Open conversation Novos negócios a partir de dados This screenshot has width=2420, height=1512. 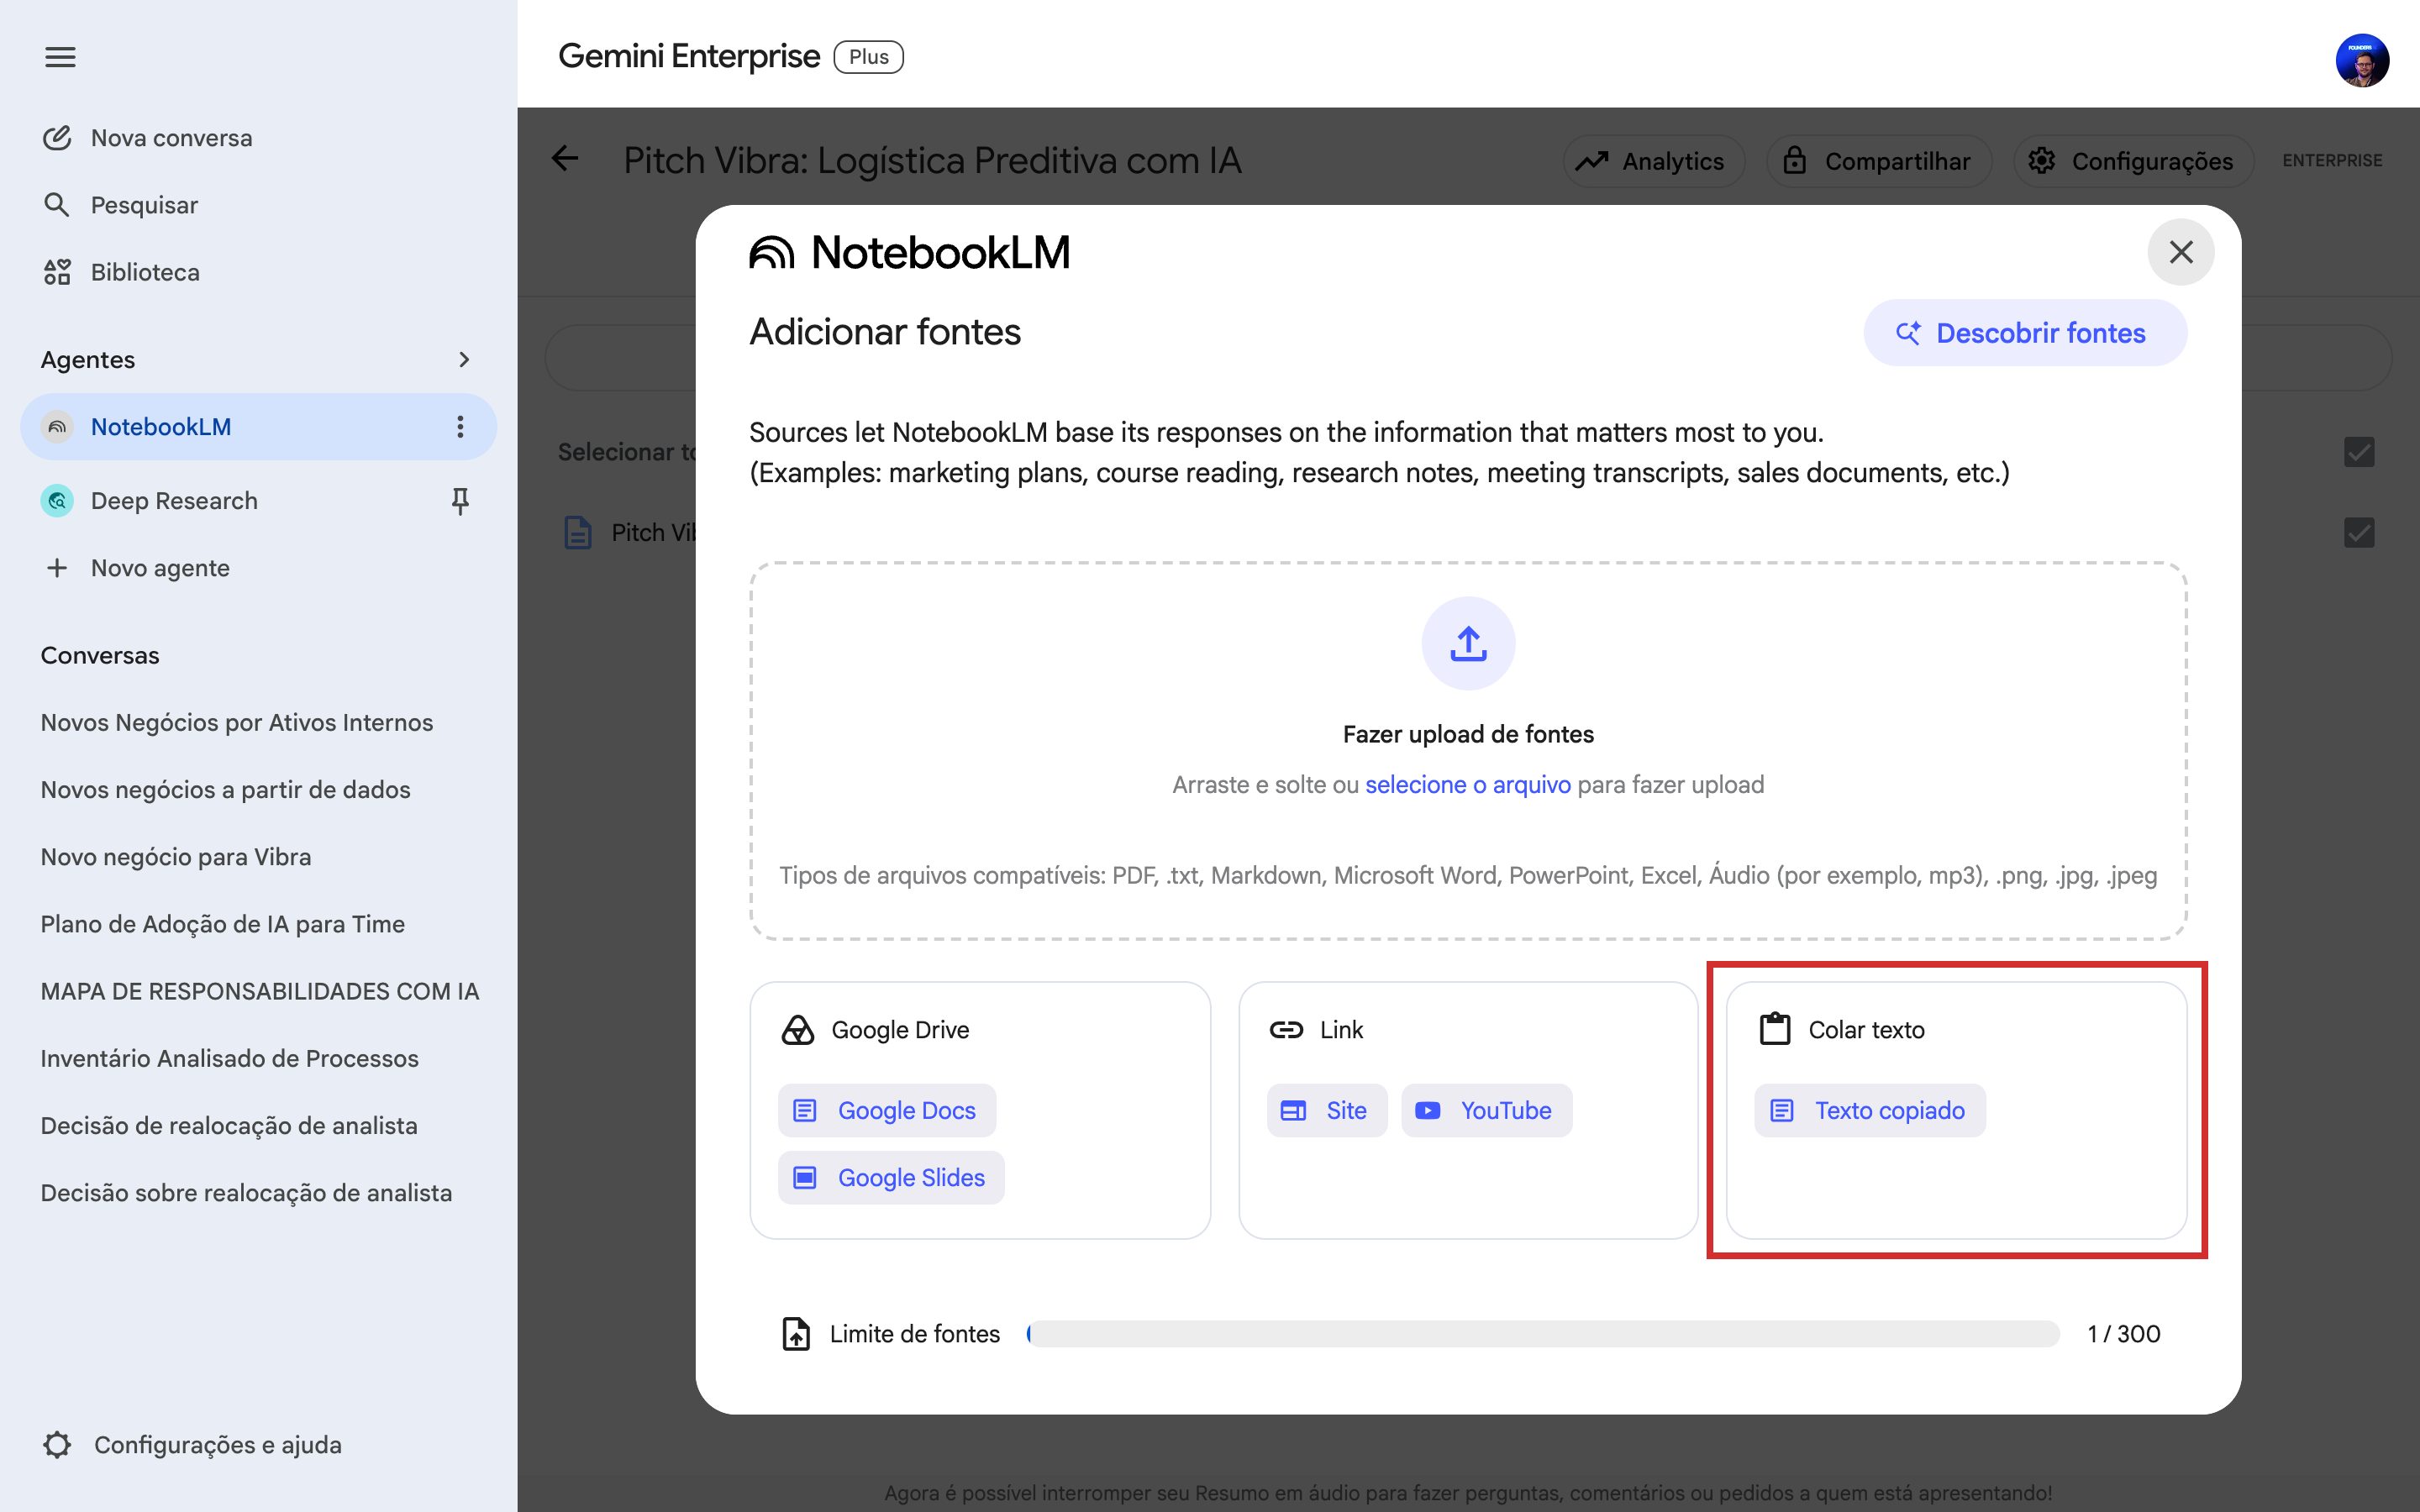pos(226,789)
